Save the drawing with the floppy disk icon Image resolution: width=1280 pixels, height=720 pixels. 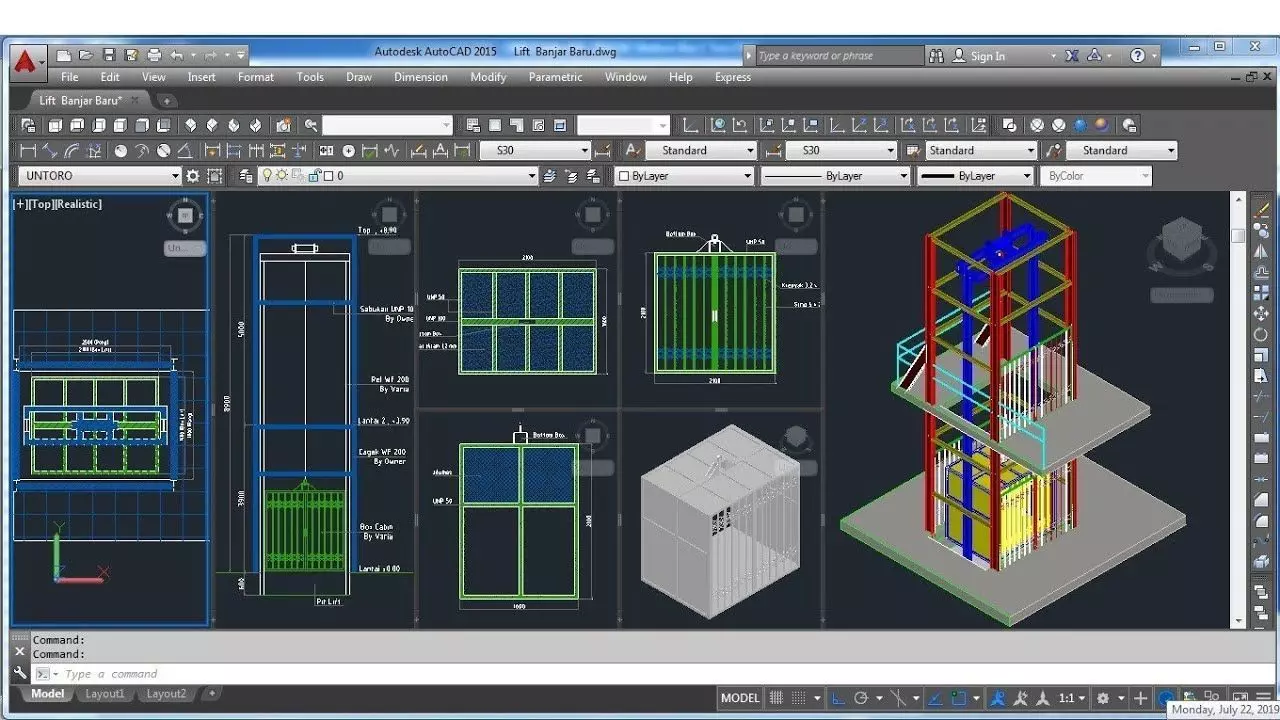click(x=109, y=55)
